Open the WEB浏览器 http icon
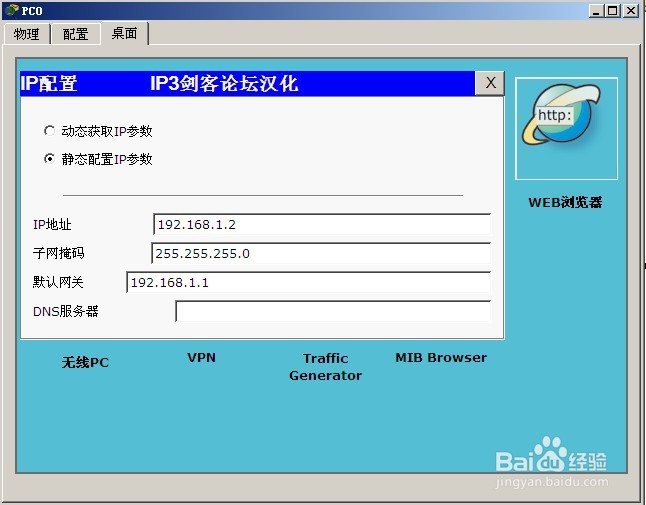Screen dimensions: 646x505 (x=566, y=129)
